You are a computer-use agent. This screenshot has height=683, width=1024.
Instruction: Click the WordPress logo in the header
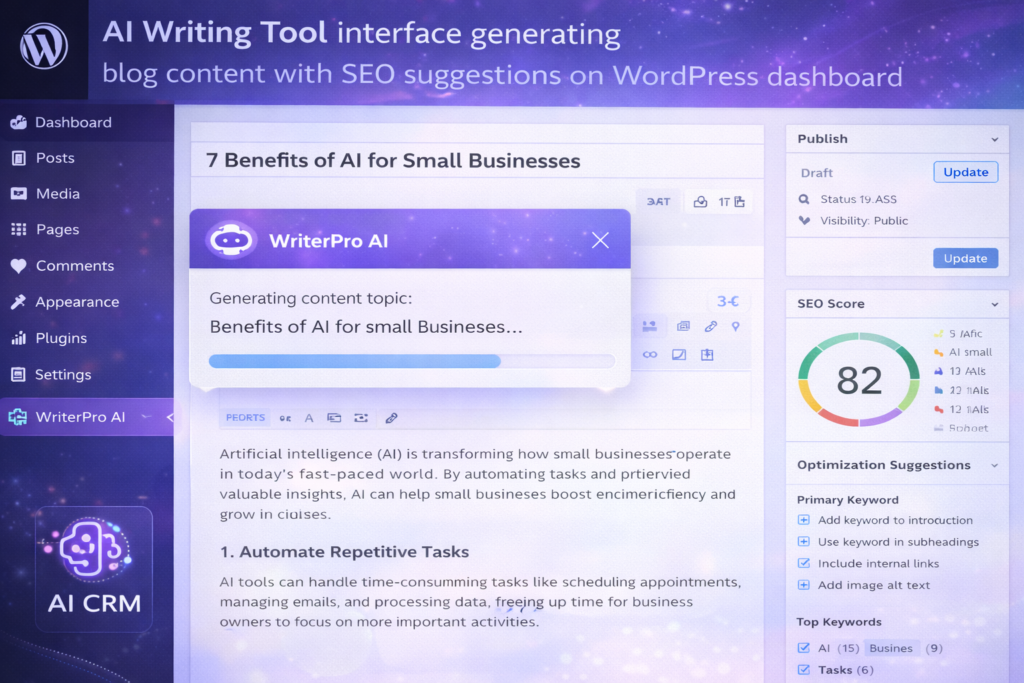pyautogui.click(x=44, y=46)
